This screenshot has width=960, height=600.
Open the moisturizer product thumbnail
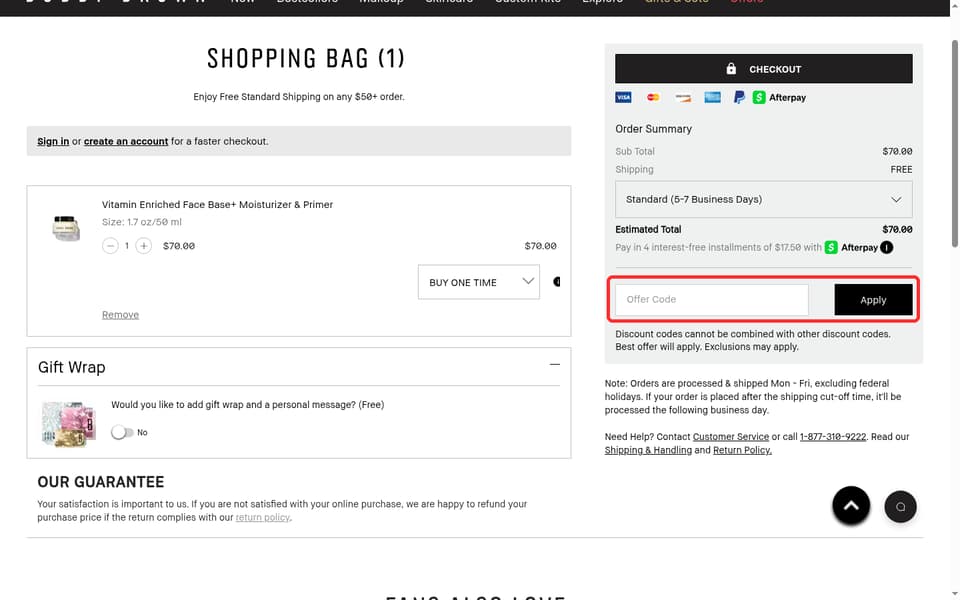(66, 228)
